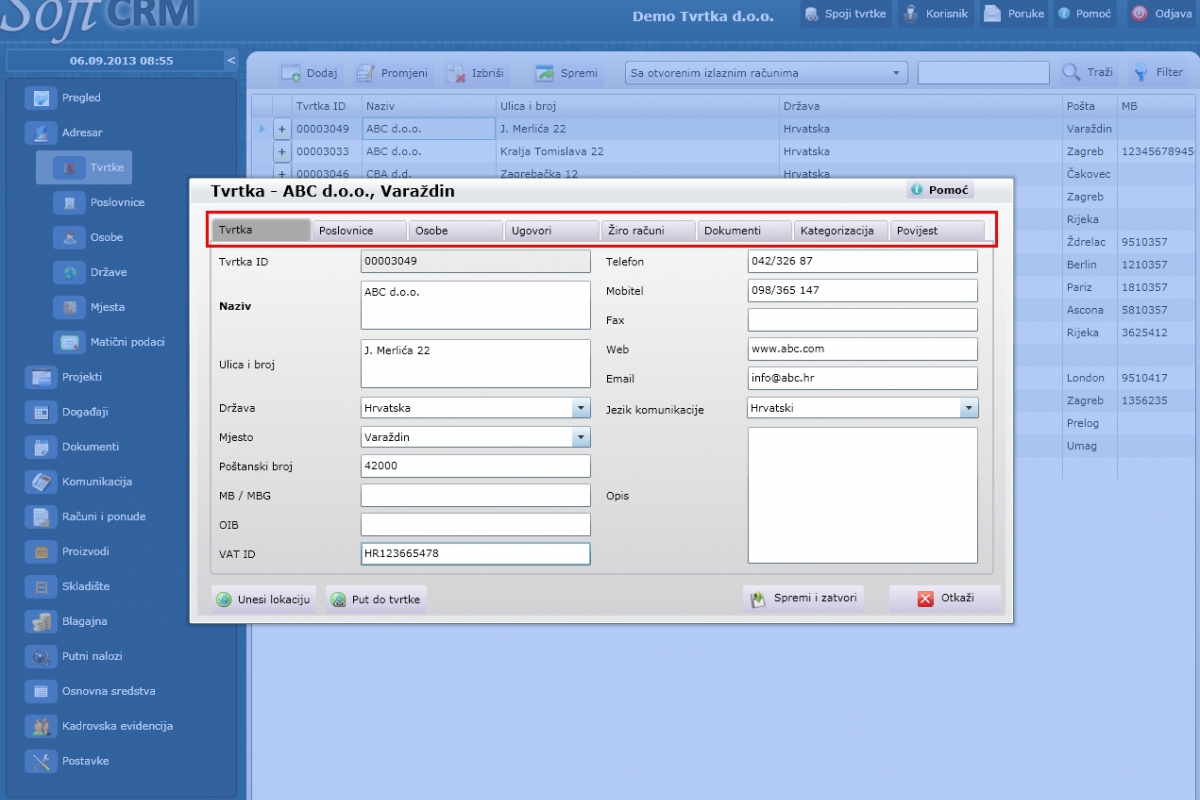Collapse the sidebar with the arrow button
This screenshot has width=1200, height=800.
click(231, 61)
